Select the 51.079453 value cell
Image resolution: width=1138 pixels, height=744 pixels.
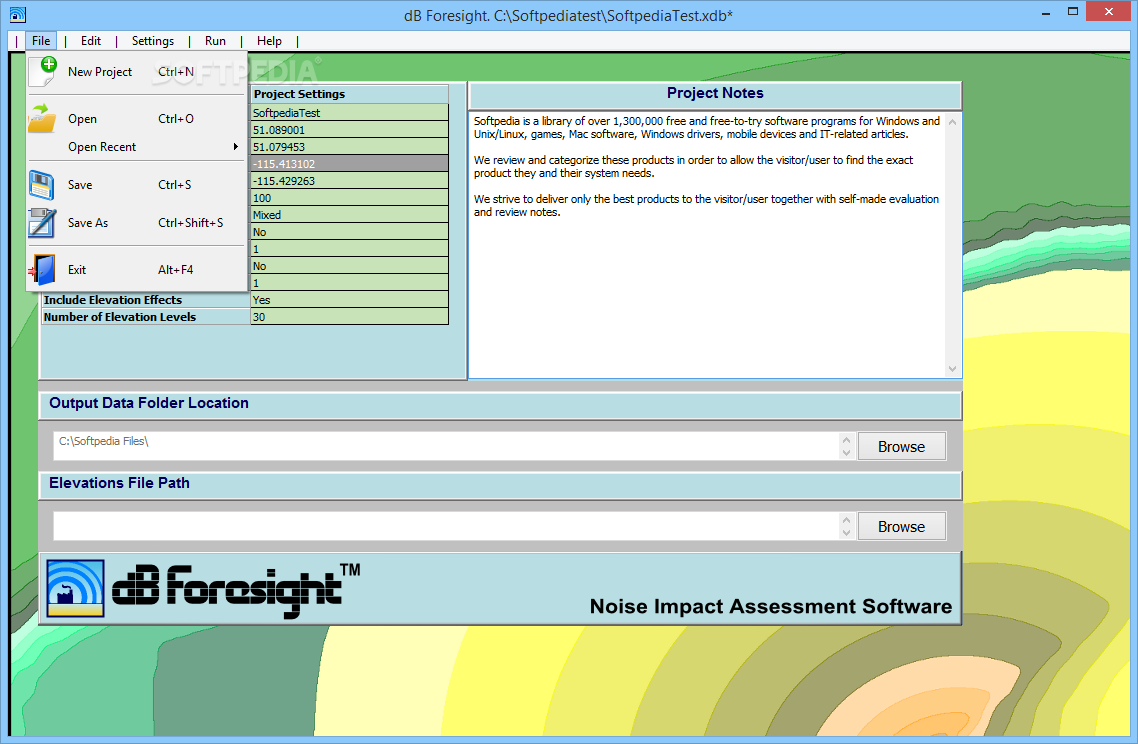tap(349, 147)
